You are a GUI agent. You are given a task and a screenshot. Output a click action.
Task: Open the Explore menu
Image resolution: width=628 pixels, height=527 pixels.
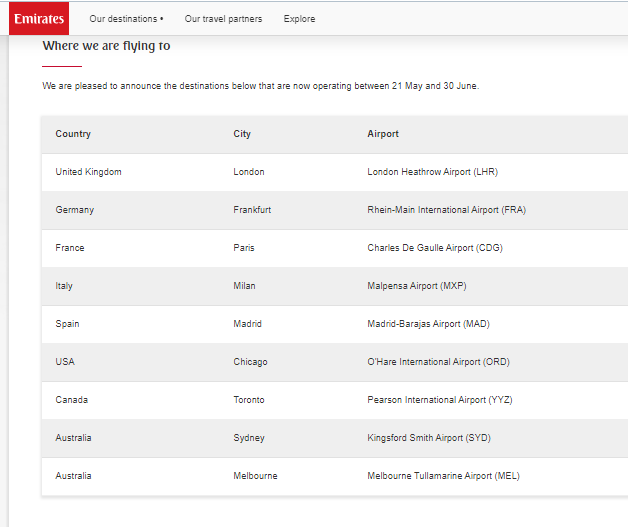tap(299, 19)
